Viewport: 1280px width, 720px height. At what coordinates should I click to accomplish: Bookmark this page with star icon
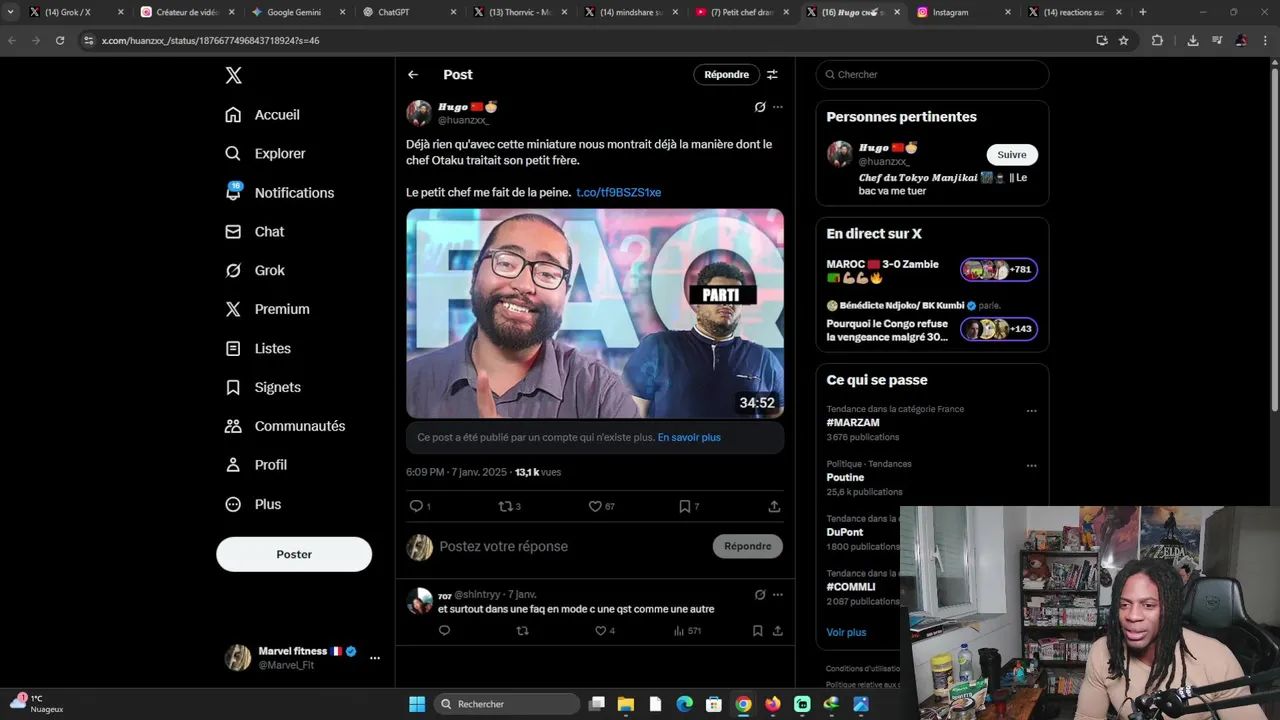[x=1124, y=41]
